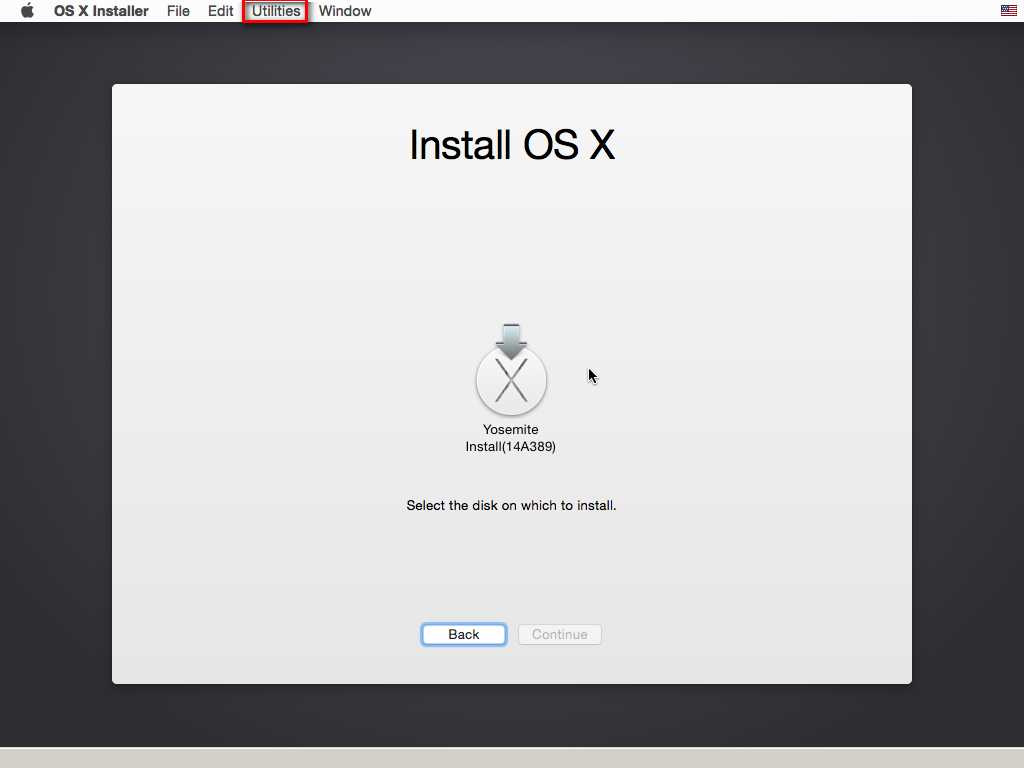The width and height of the screenshot is (1024, 768).
Task: Click the US flag input source icon
Action: tap(1008, 10)
